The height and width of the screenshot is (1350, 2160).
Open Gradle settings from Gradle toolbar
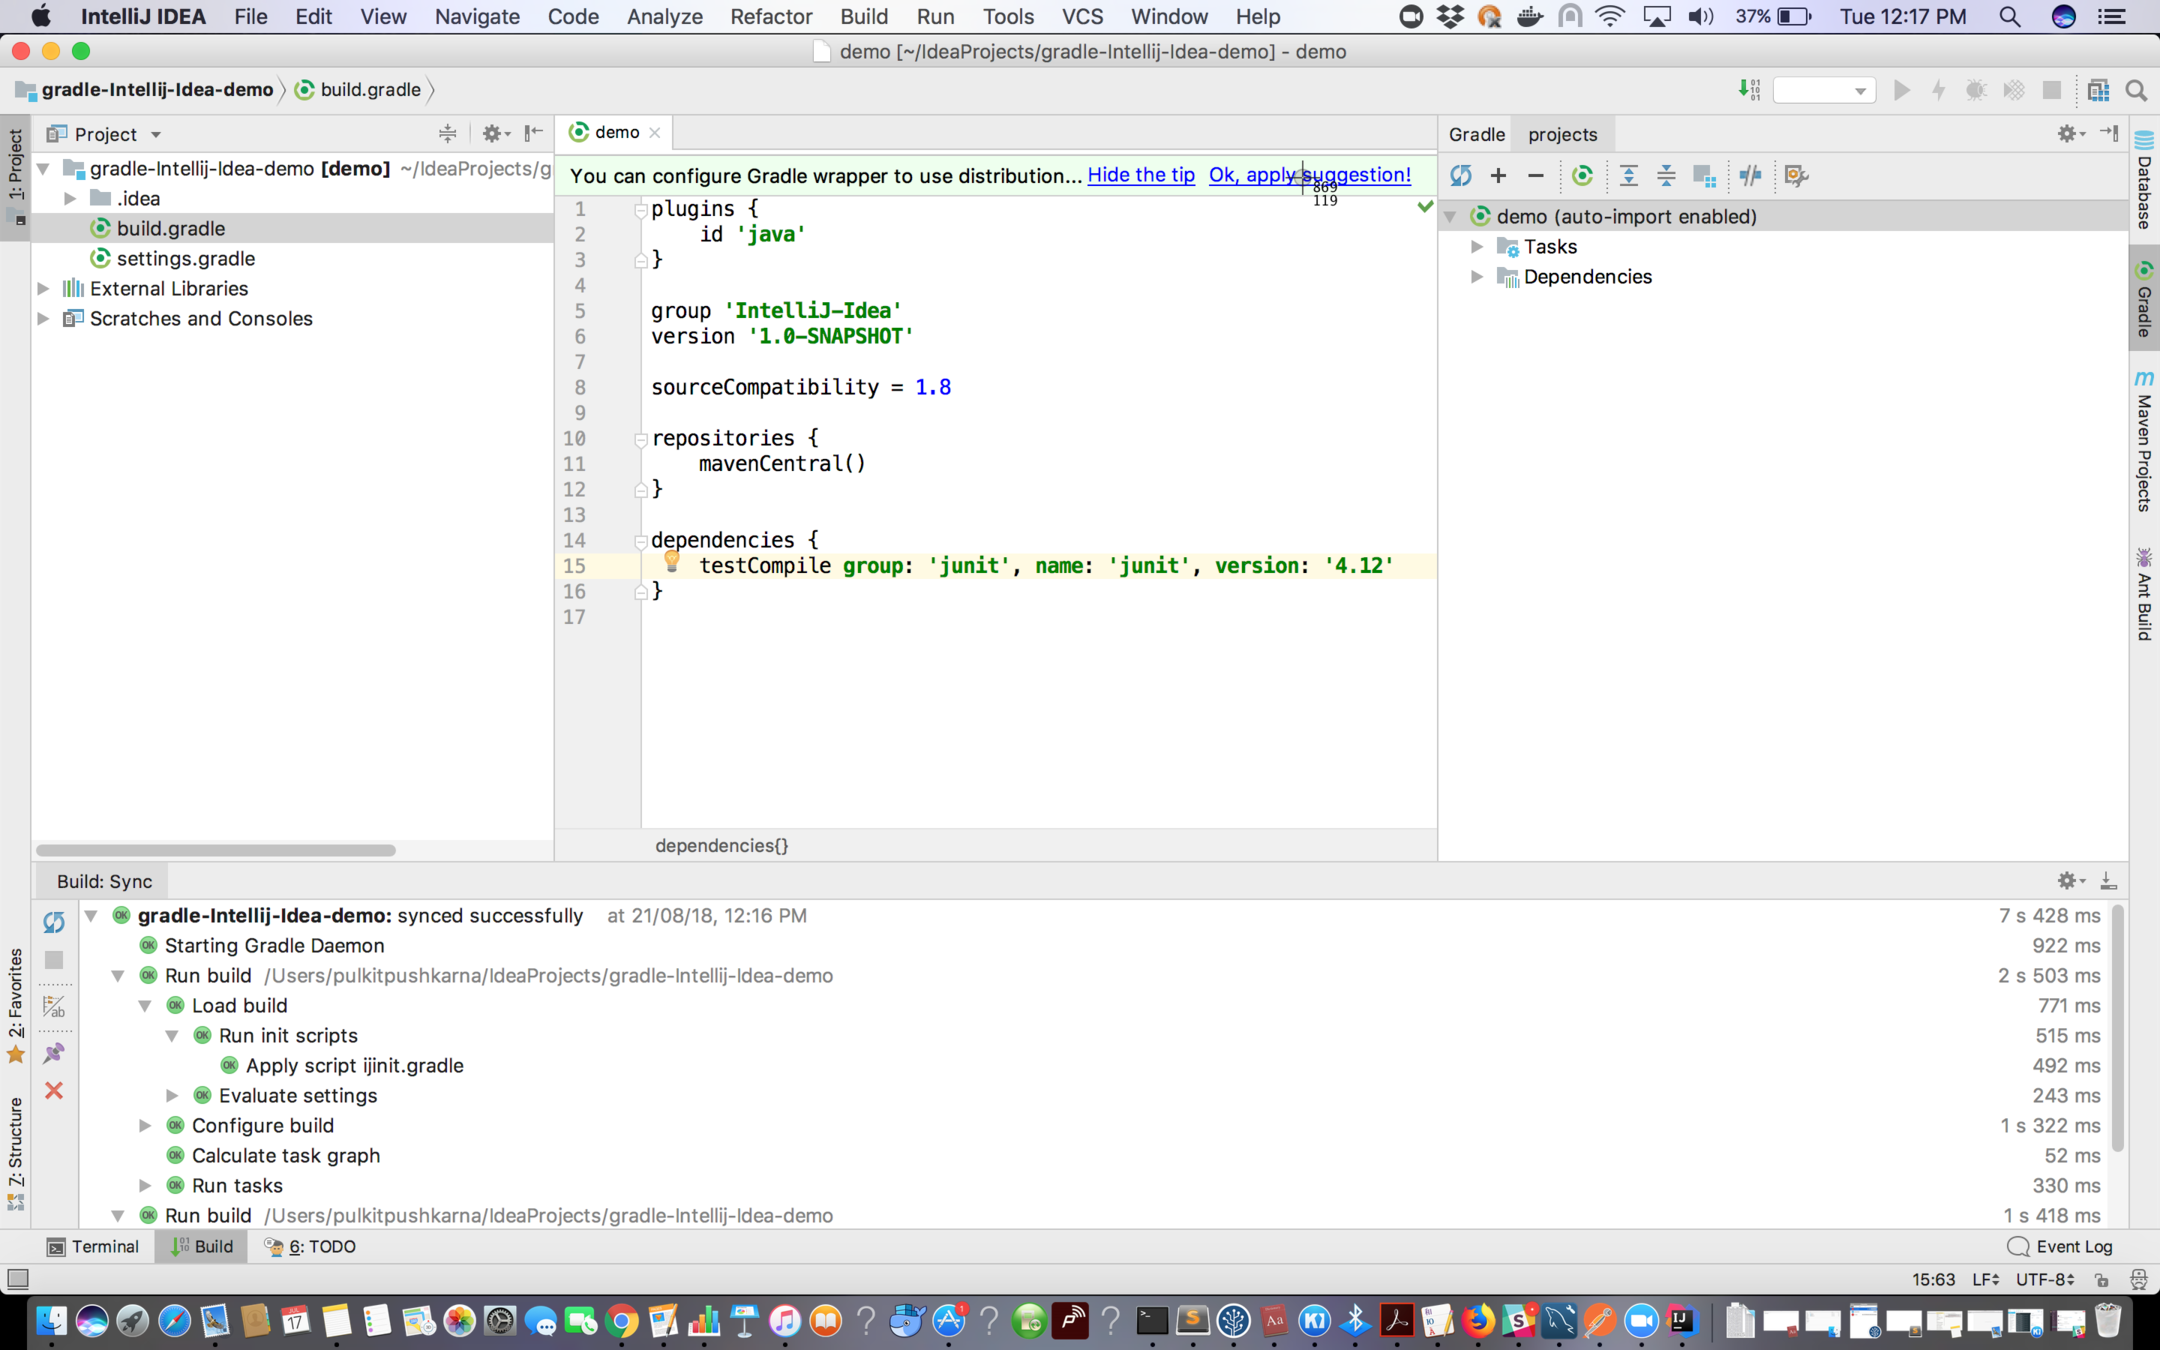pos(1796,176)
